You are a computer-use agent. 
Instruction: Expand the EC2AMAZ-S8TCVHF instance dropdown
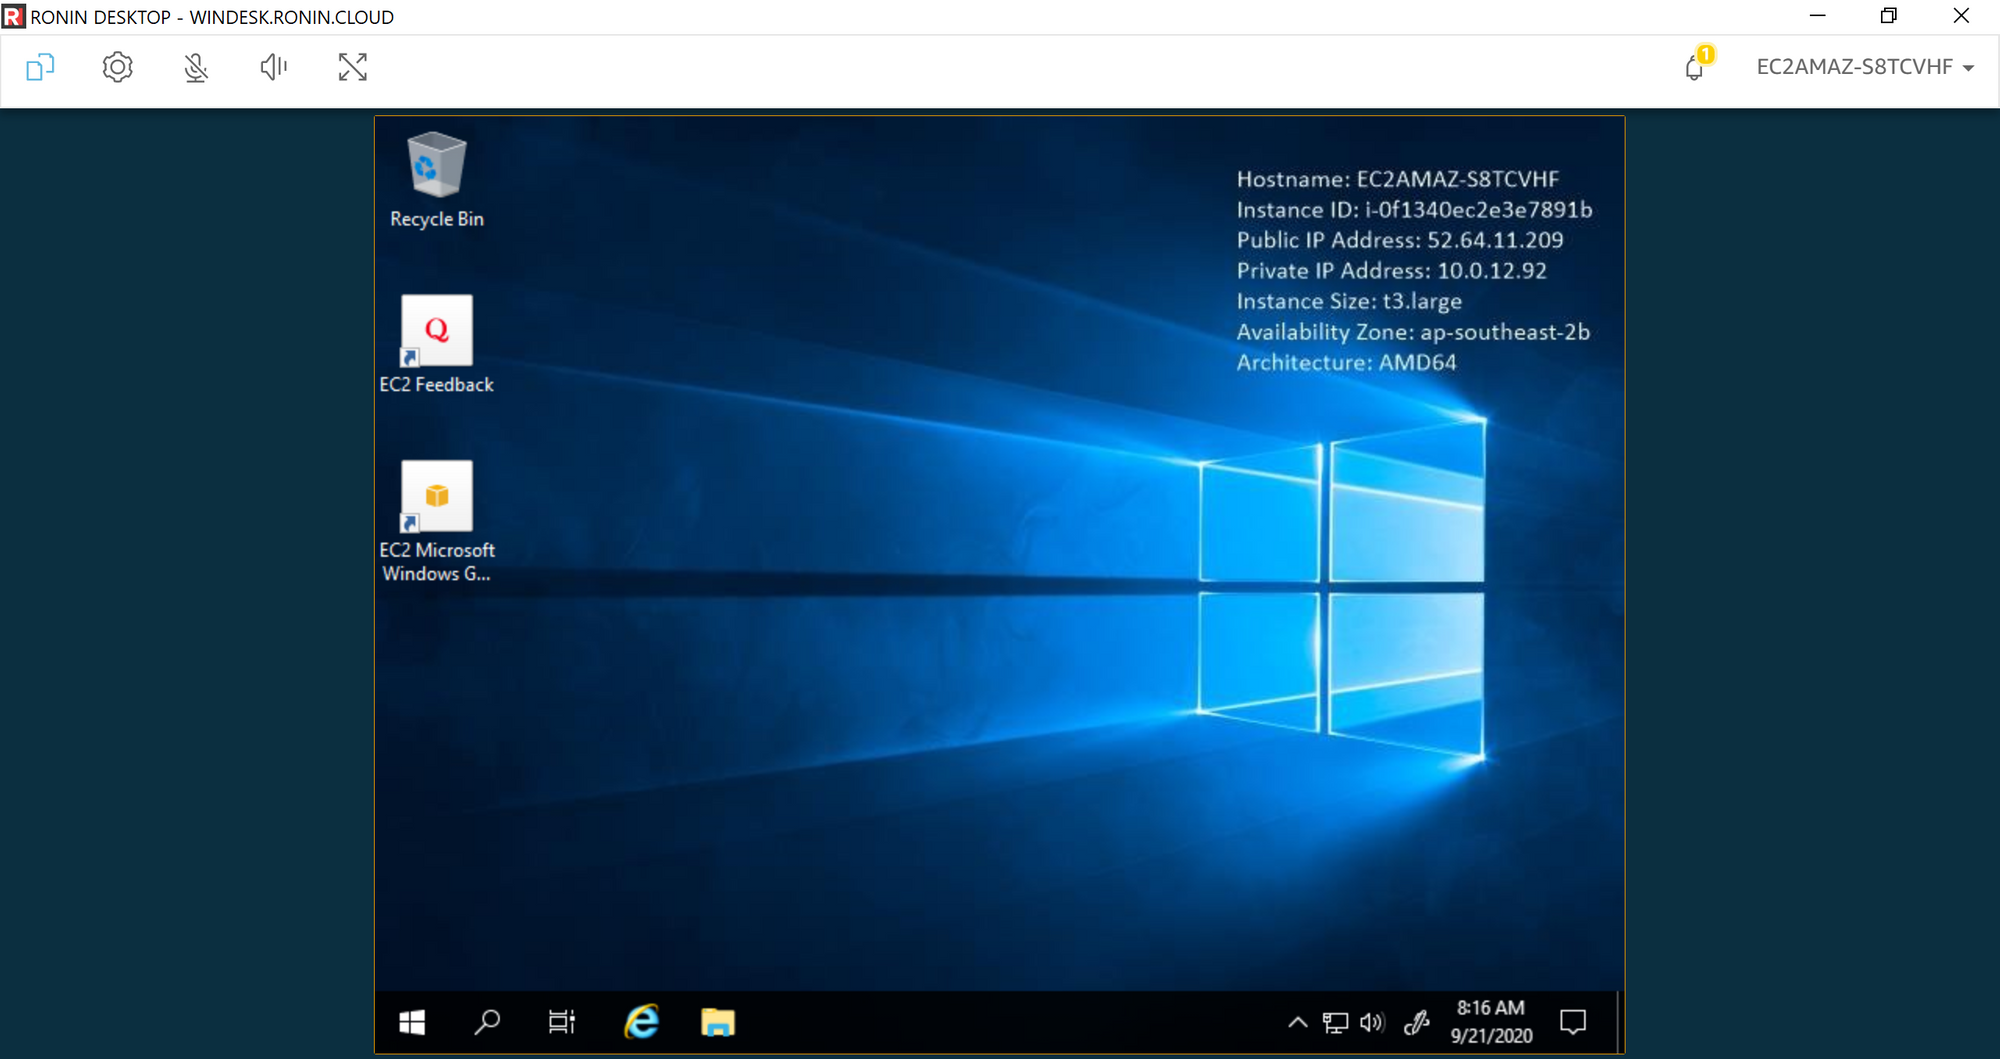(1866, 67)
